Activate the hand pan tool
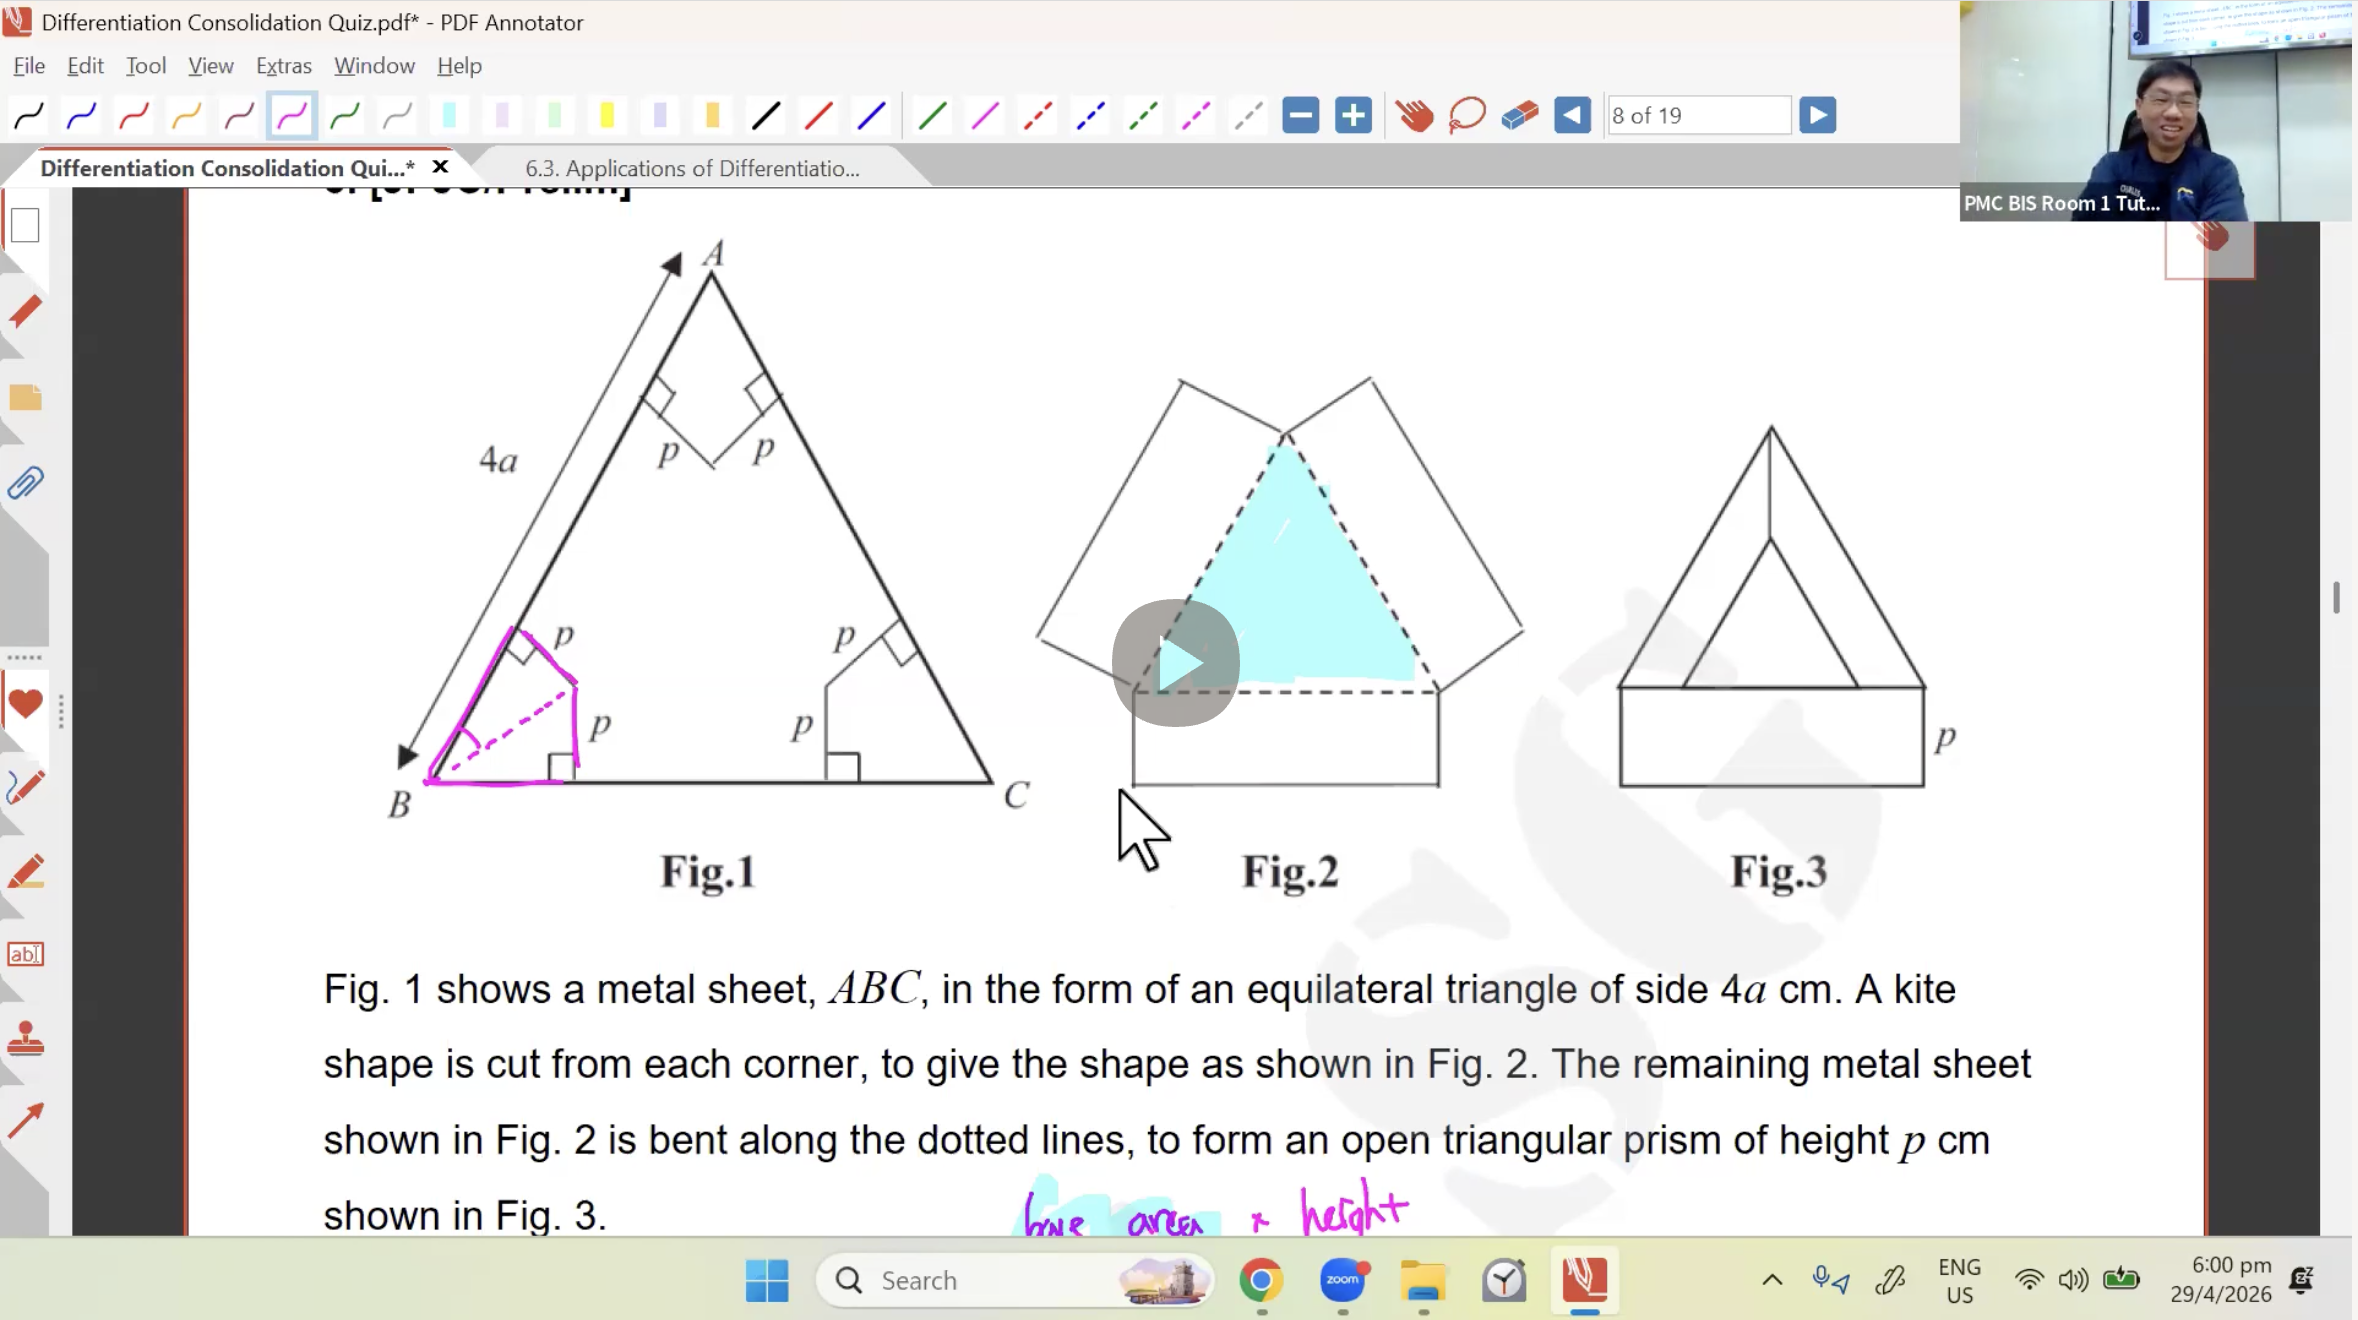Viewport: 2358px width, 1320px height. tap(1415, 115)
